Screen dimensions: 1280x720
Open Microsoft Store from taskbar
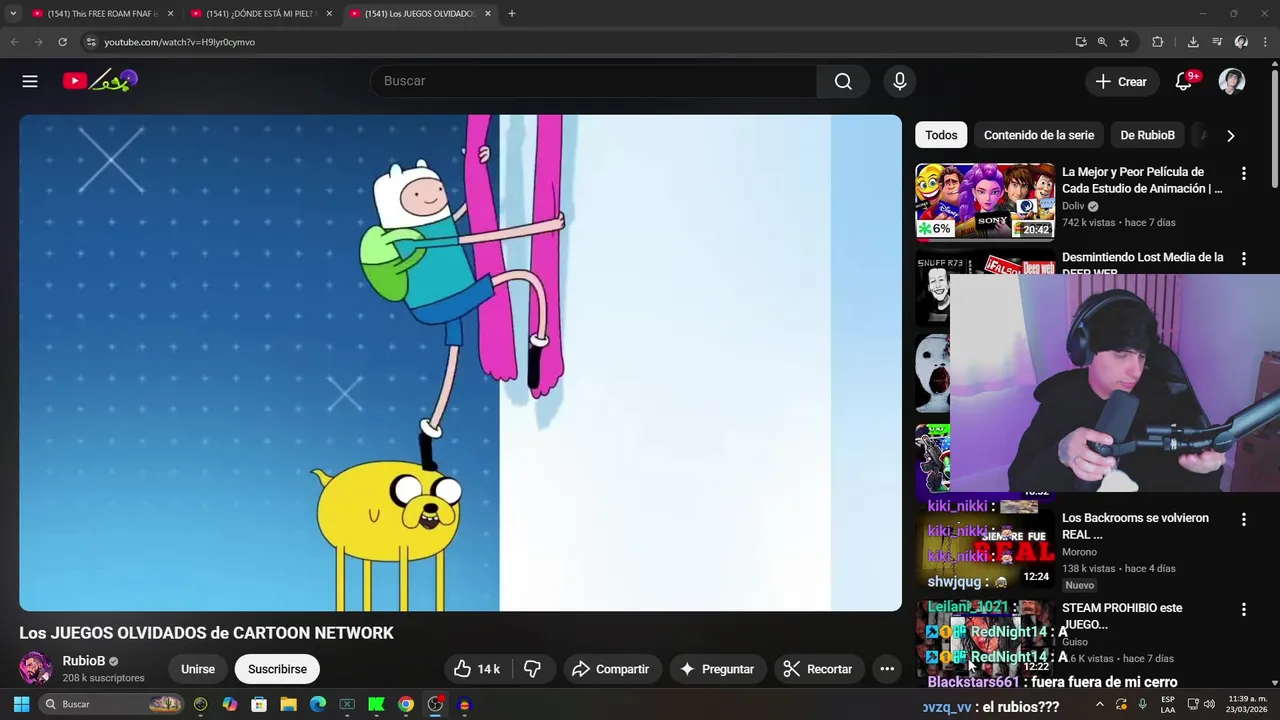[x=259, y=704]
